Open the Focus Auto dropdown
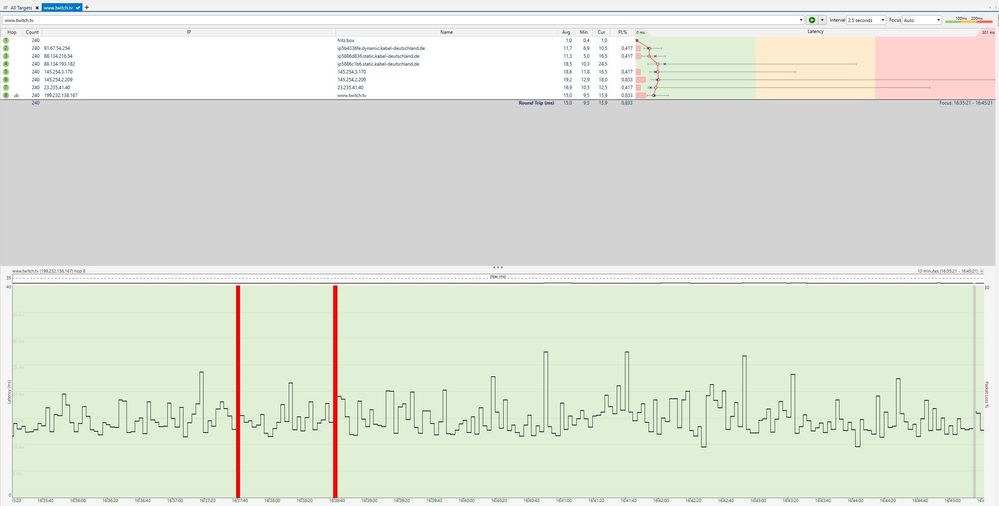Screen dimensions: 999x506 point(922,20)
